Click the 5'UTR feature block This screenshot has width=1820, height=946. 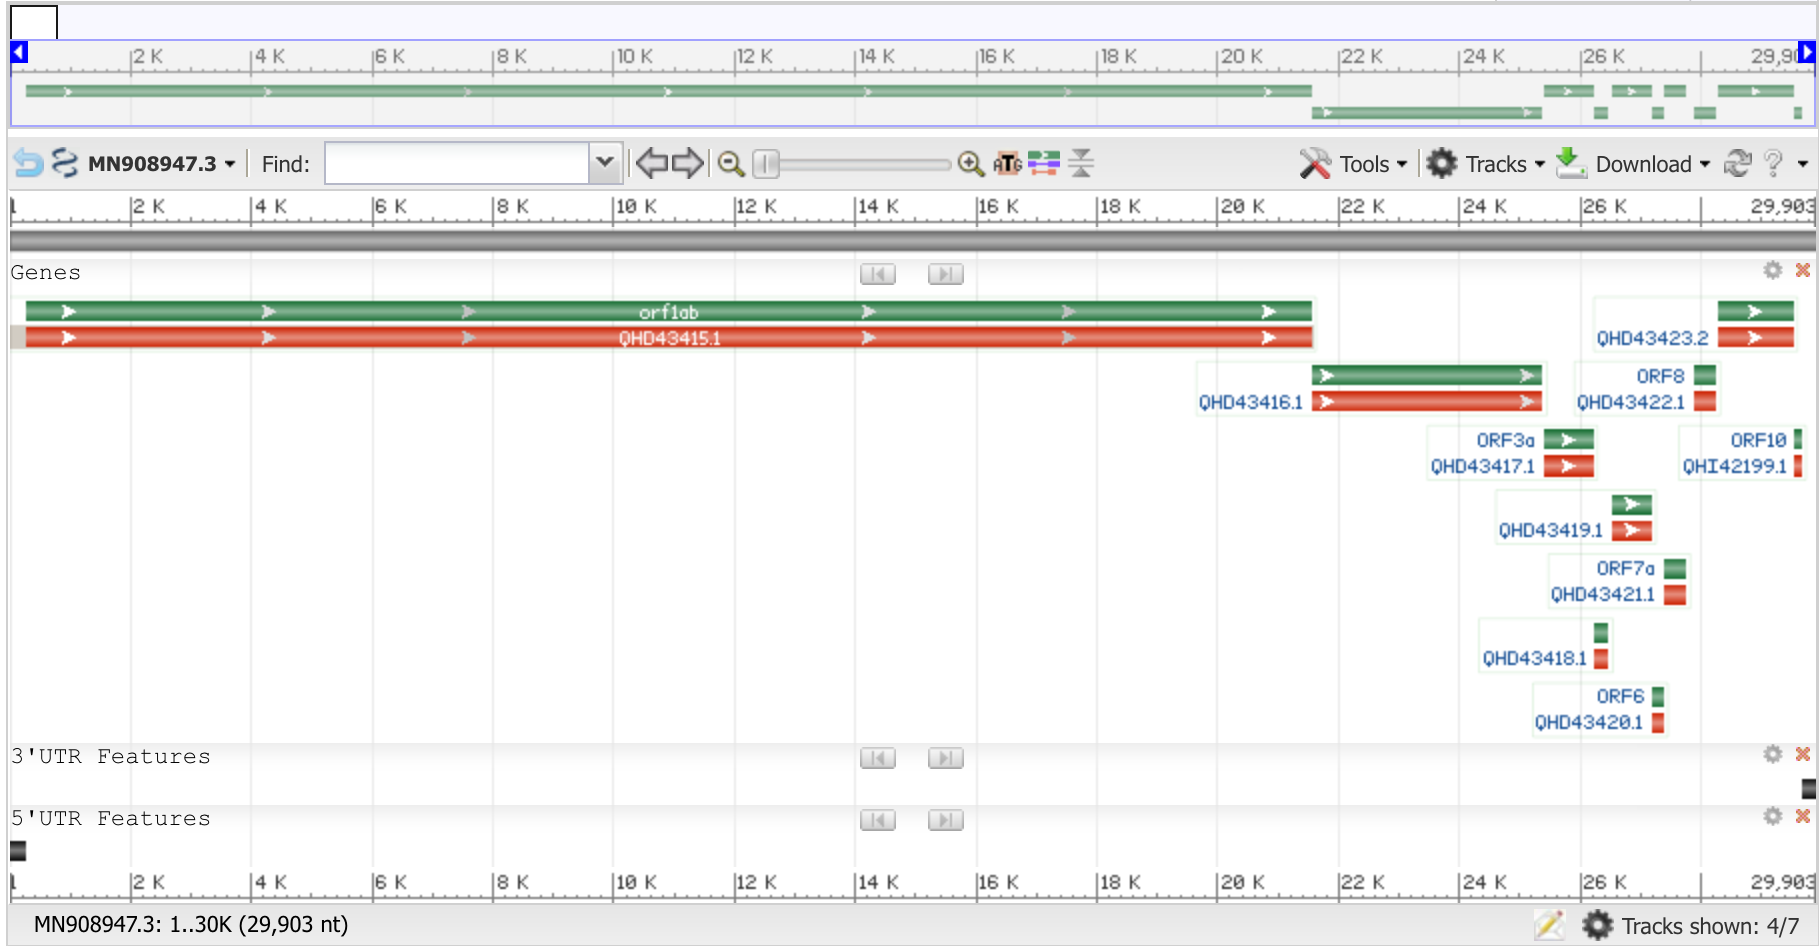tap(18, 851)
